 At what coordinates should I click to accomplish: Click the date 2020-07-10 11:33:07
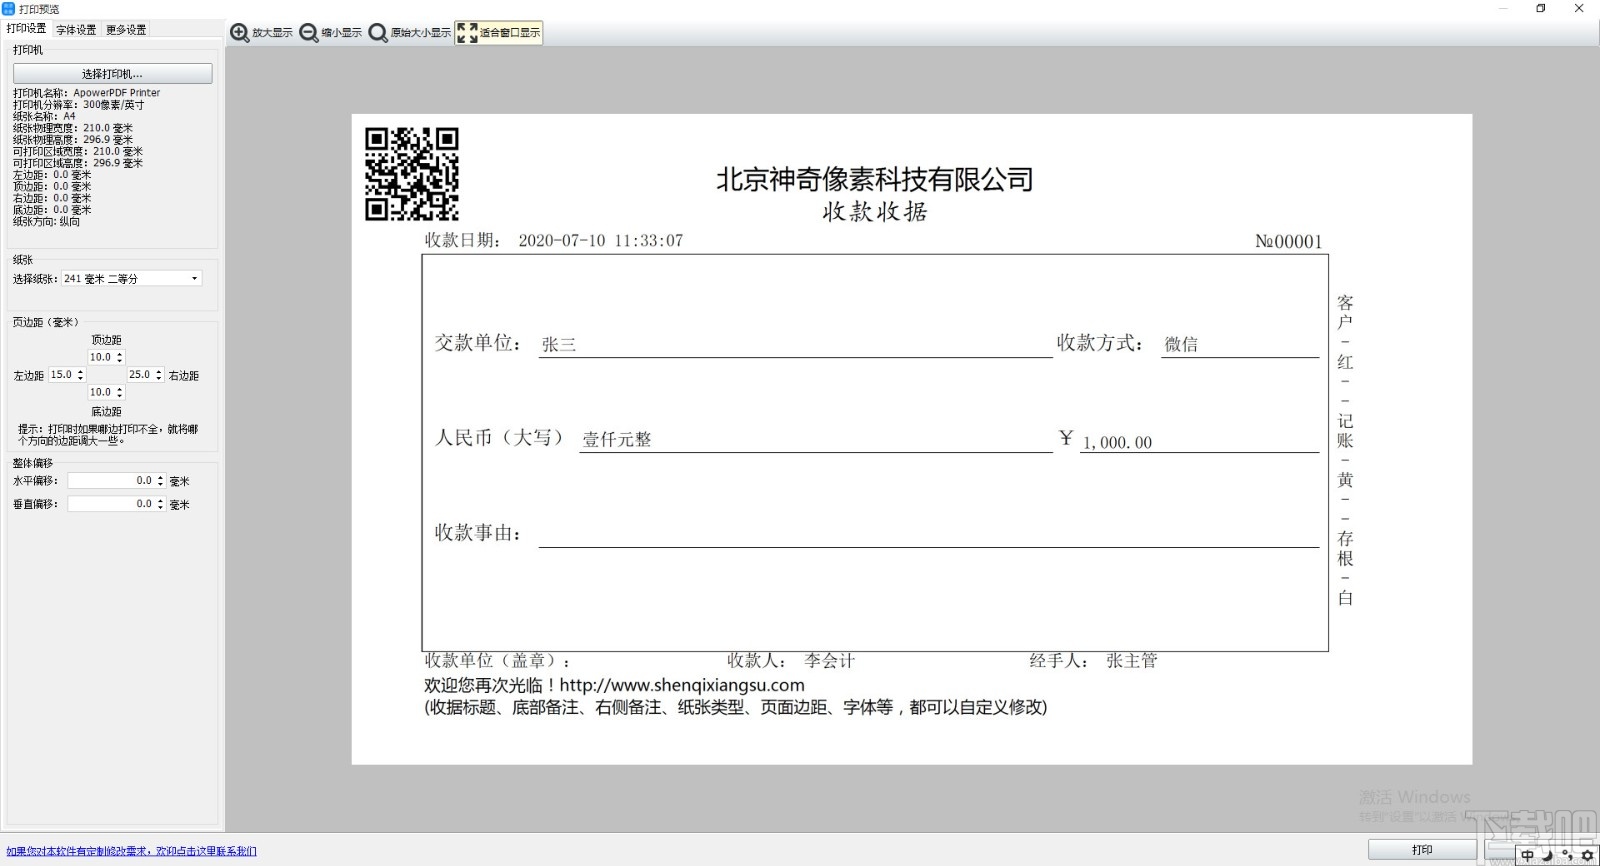601,241
